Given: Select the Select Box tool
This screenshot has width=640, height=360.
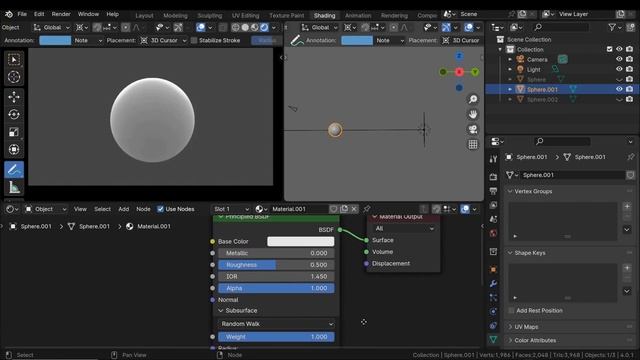Looking at the screenshot, I should (14, 60).
